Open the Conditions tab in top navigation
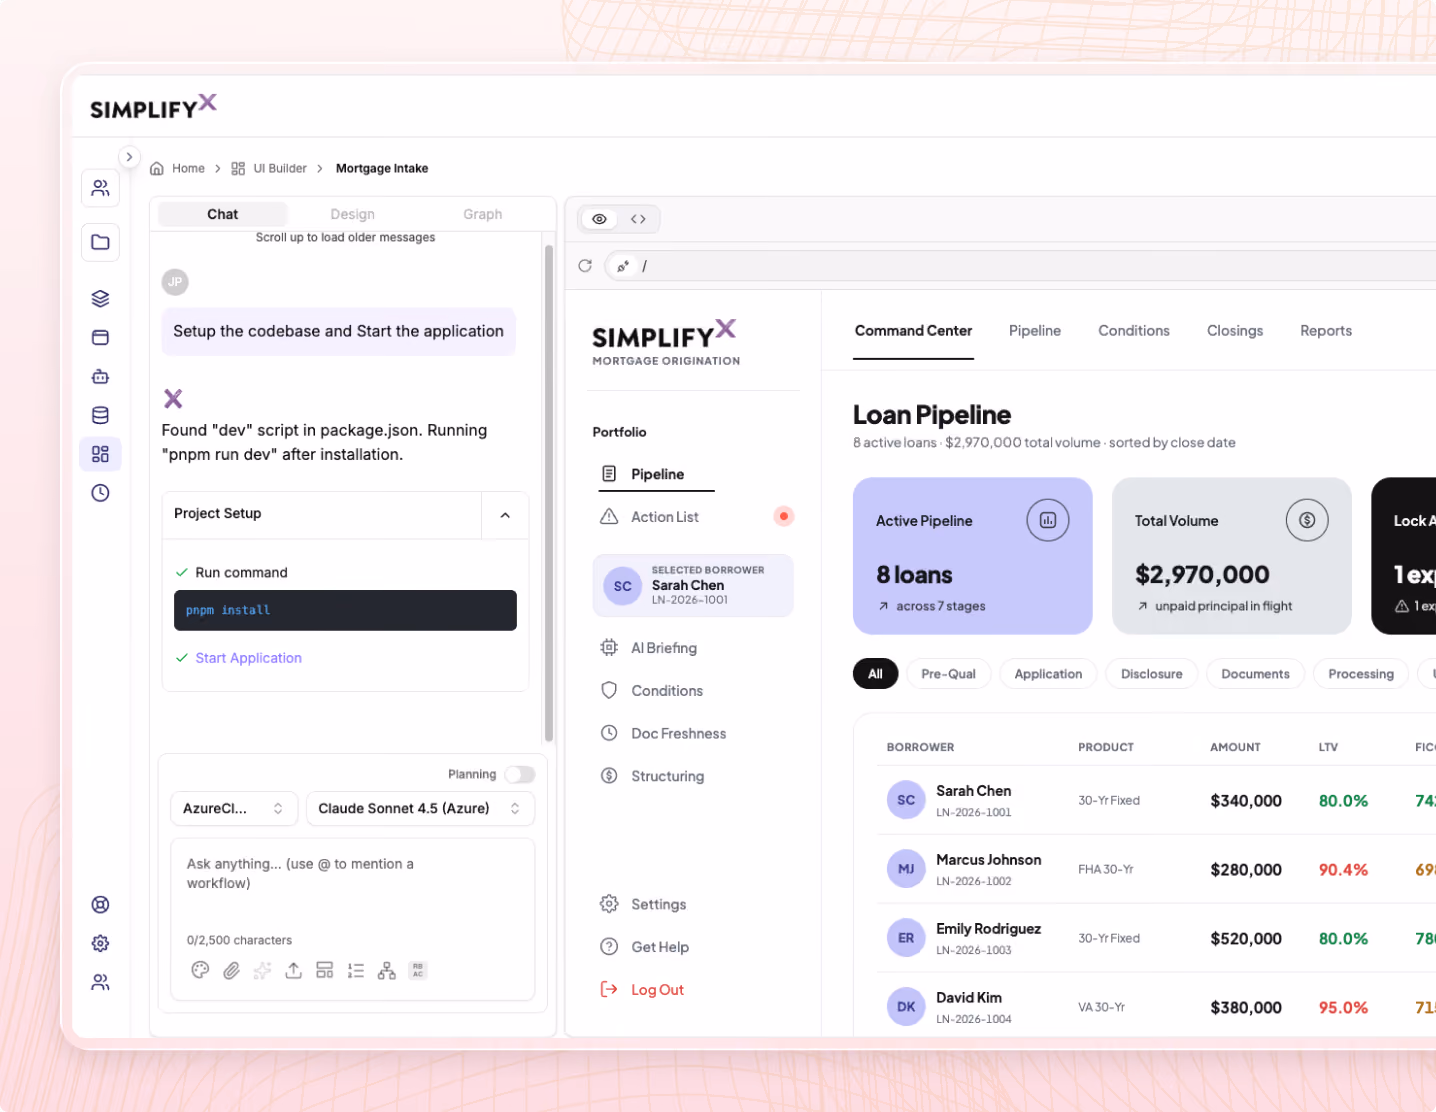This screenshot has width=1436, height=1112. [1134, 331]
